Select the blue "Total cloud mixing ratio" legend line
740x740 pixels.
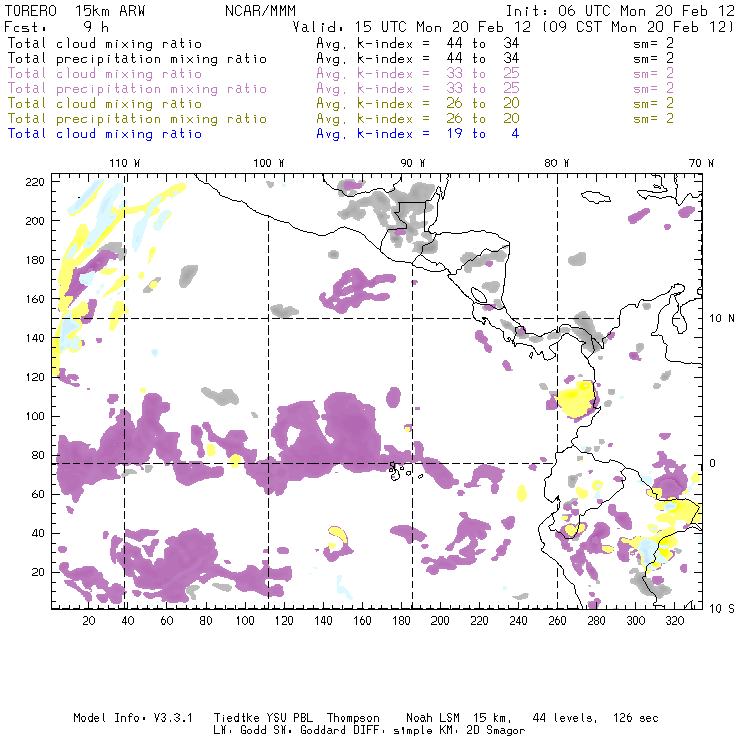105,134
